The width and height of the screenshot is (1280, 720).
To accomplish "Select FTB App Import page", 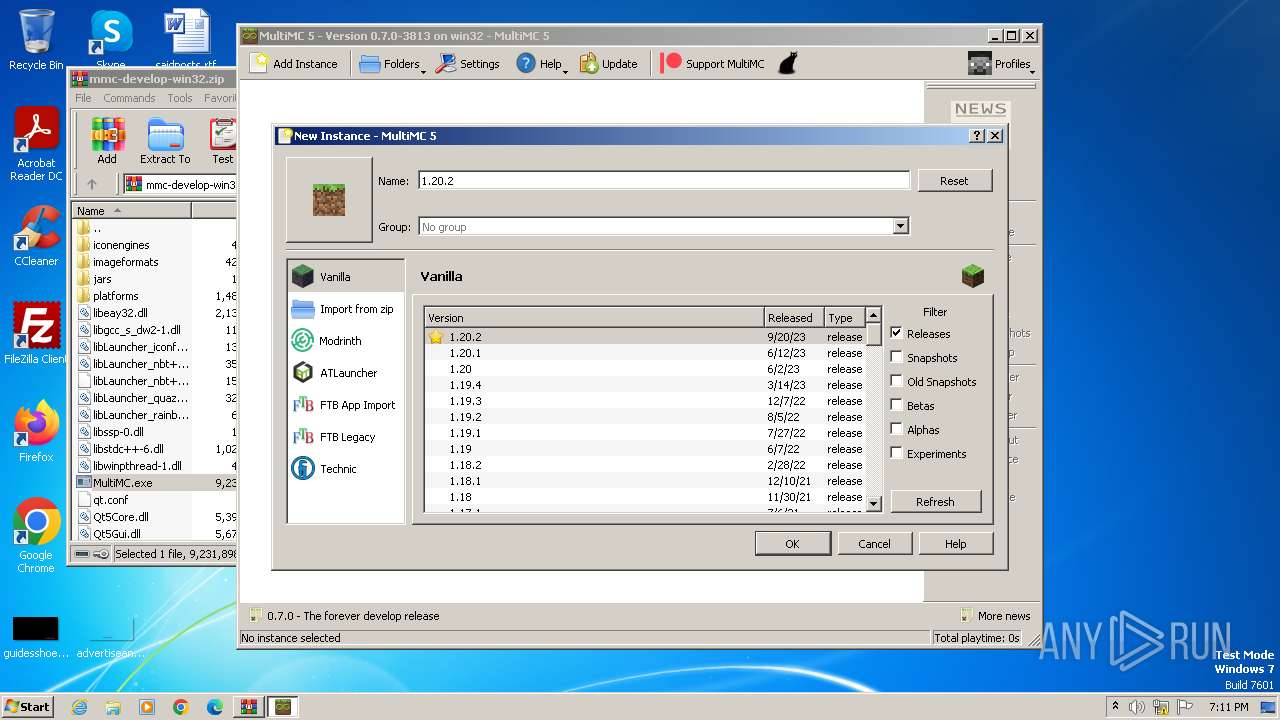I will coord(345,405).
